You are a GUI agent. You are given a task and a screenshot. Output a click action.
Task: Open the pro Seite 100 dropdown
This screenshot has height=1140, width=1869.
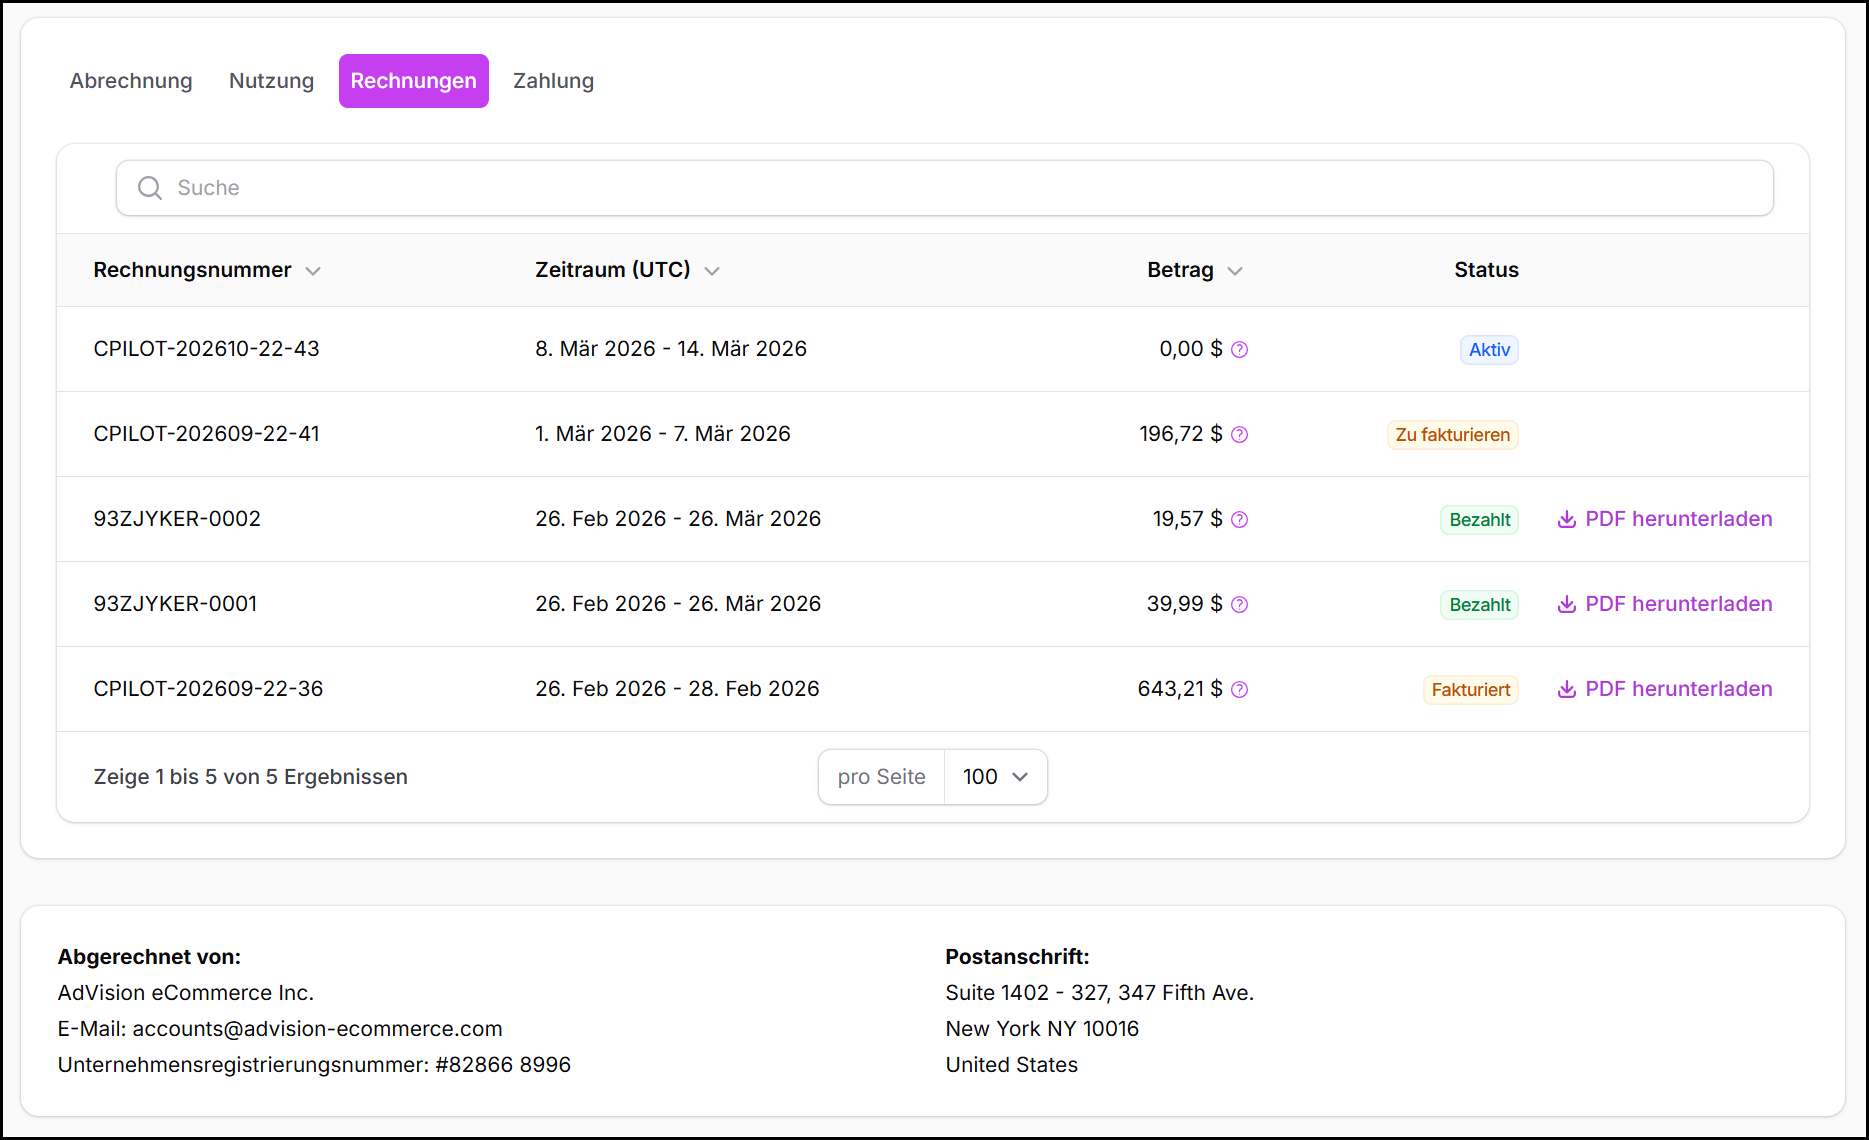[995, 777]
